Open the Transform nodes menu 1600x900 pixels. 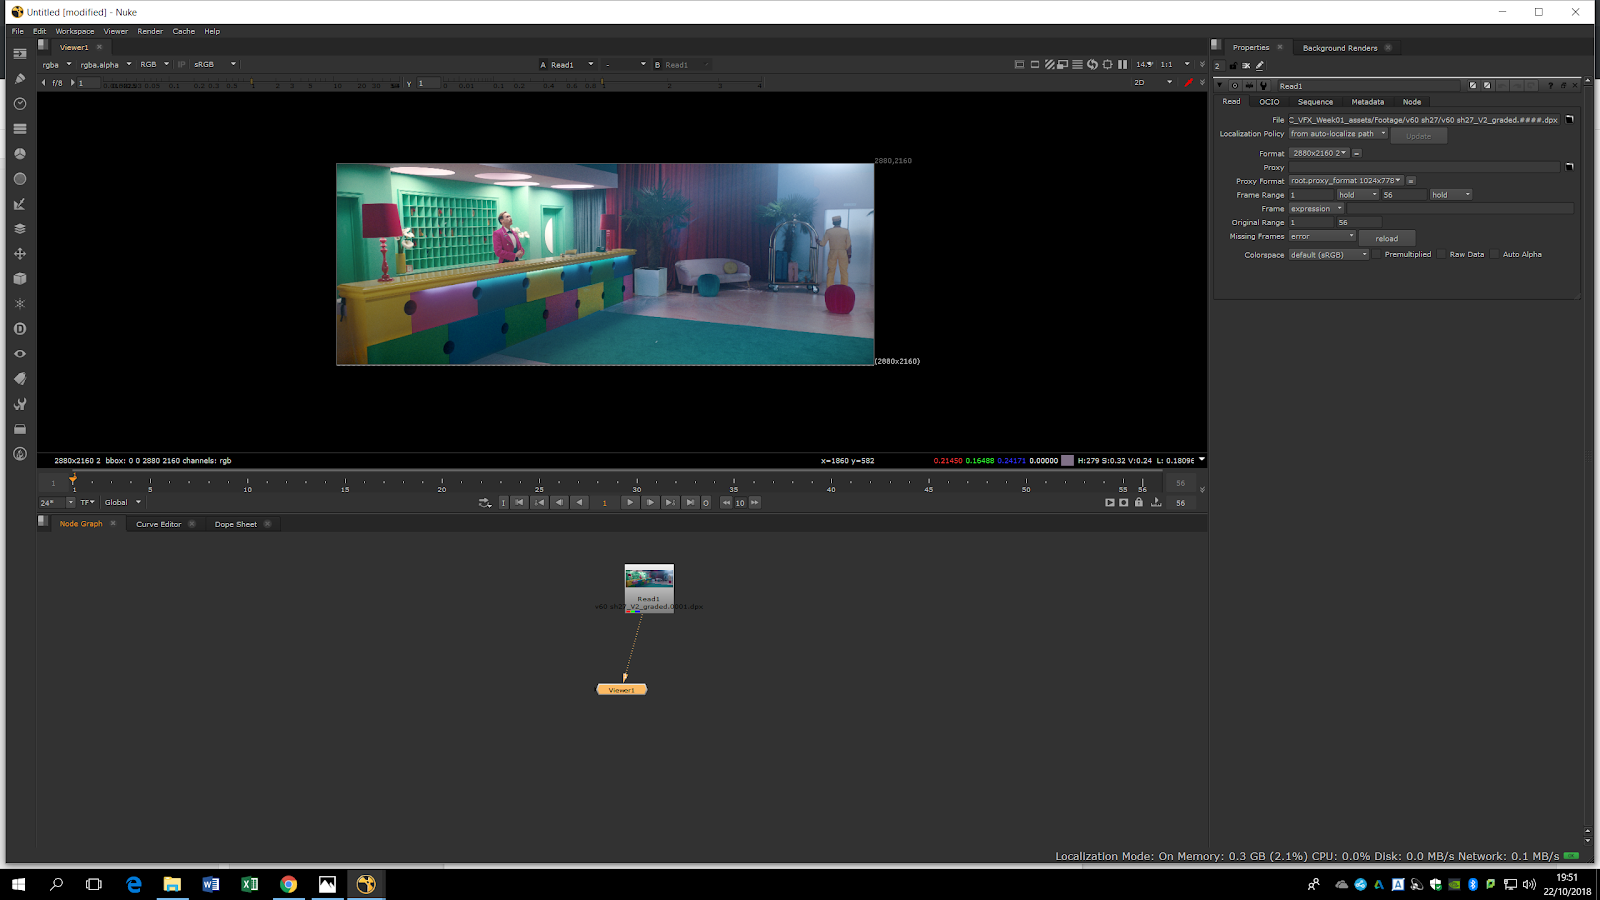tap(19, 254)
